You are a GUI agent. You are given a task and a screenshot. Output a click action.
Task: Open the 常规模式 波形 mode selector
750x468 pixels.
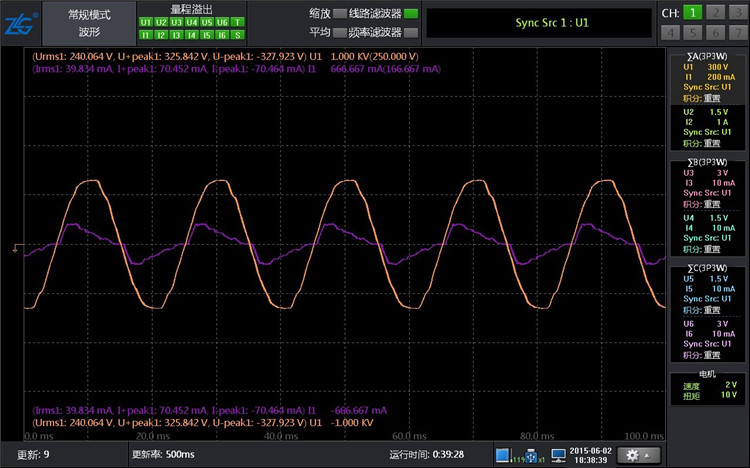point(90,22)
